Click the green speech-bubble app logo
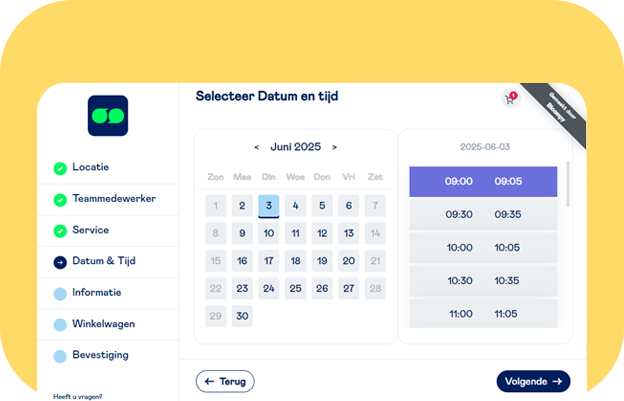Viewport: 624px width, 401px height. [108, 116]
